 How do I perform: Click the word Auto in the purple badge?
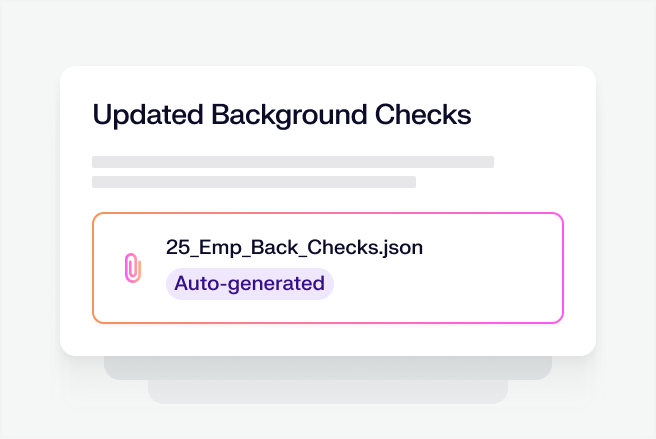click(194, 283)
